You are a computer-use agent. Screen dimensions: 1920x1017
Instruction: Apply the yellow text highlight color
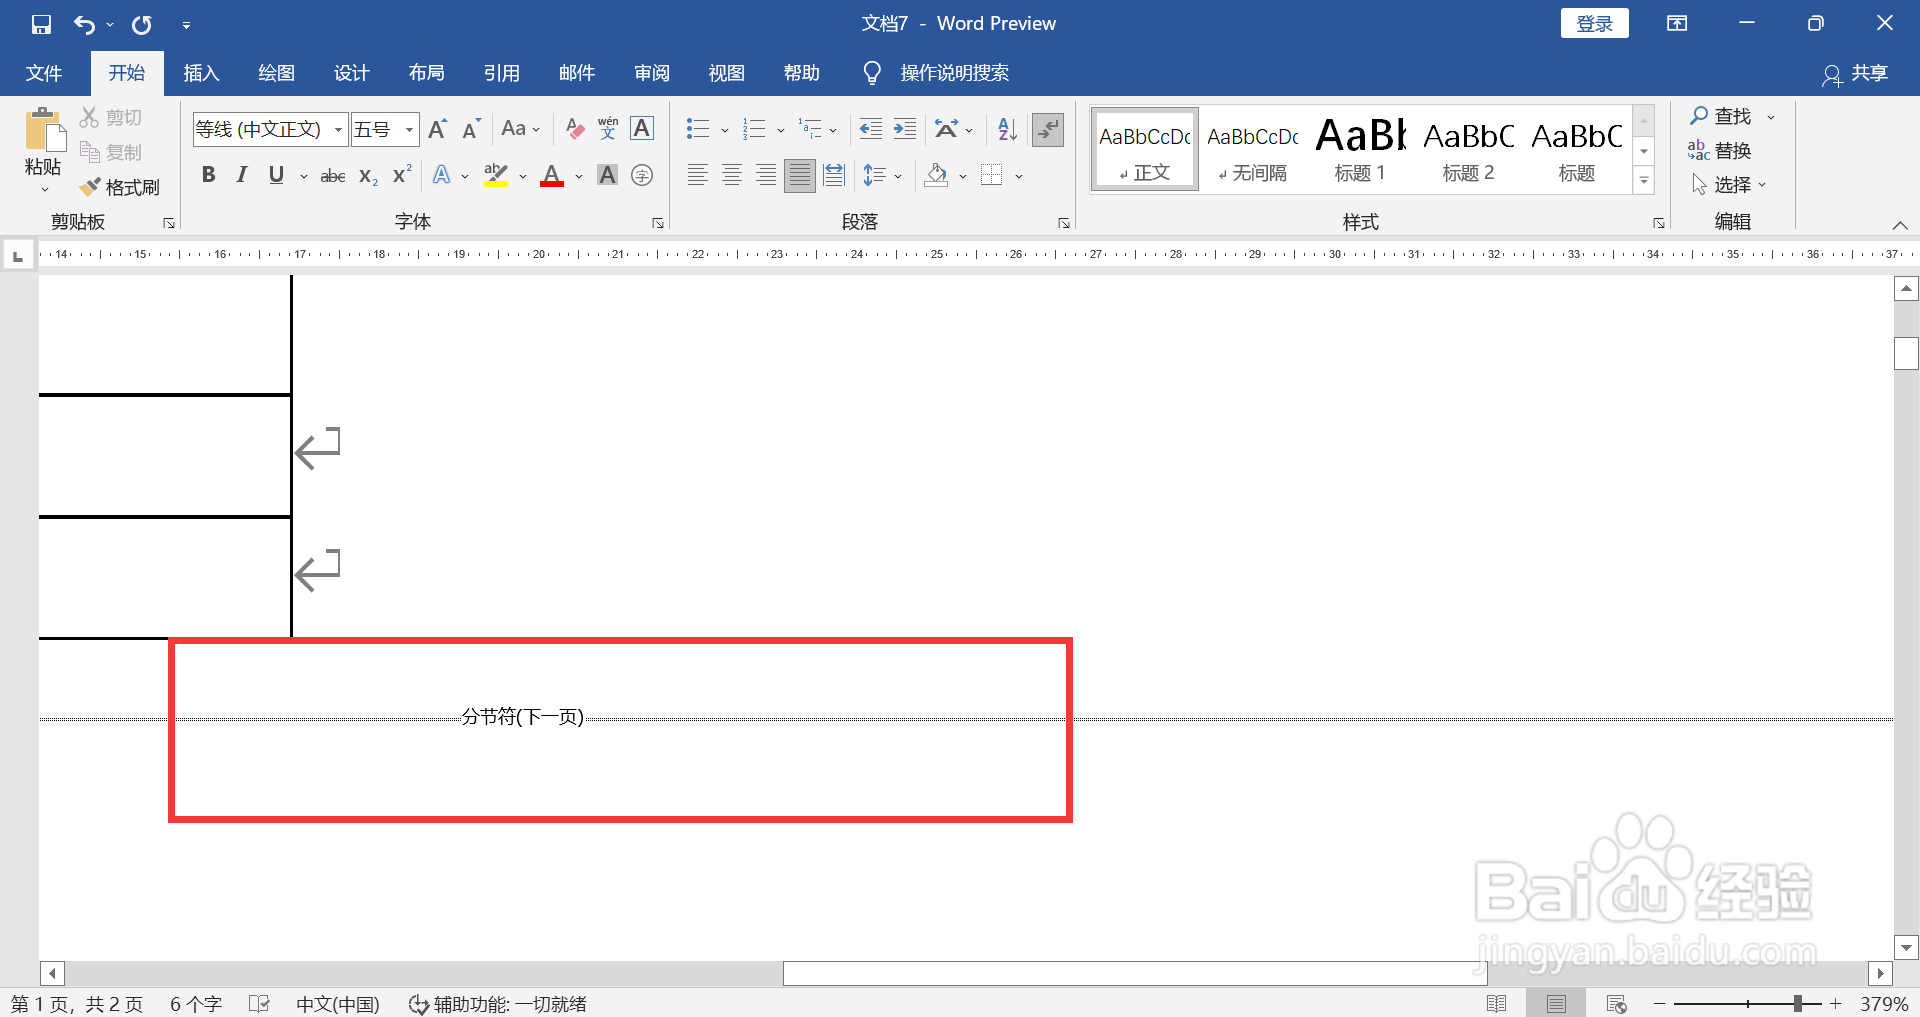(496, 175)
